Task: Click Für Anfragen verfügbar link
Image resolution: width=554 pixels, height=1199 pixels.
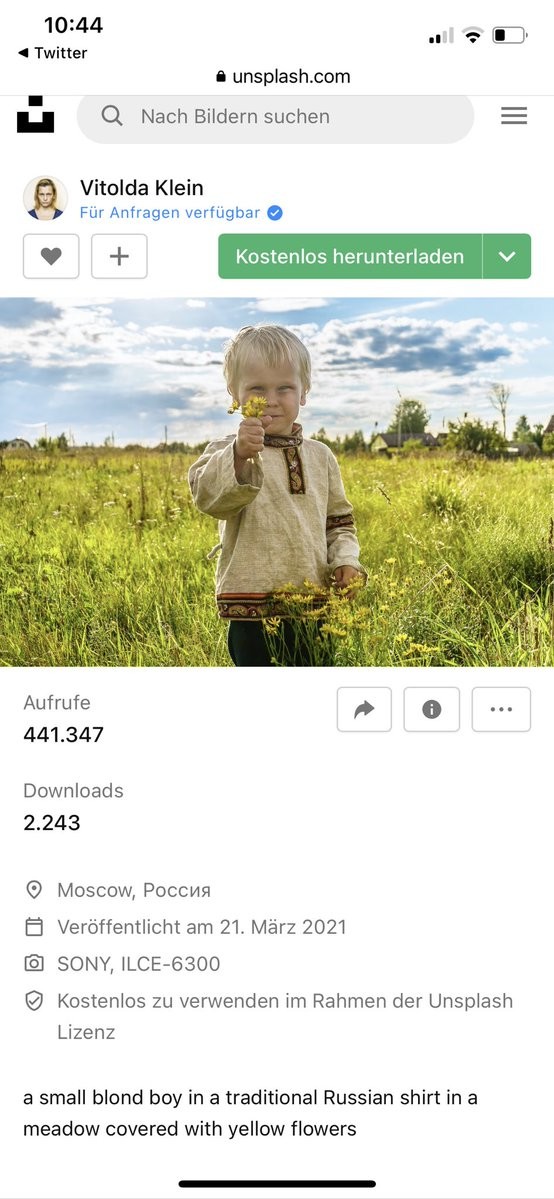Action: coord(170,213)
